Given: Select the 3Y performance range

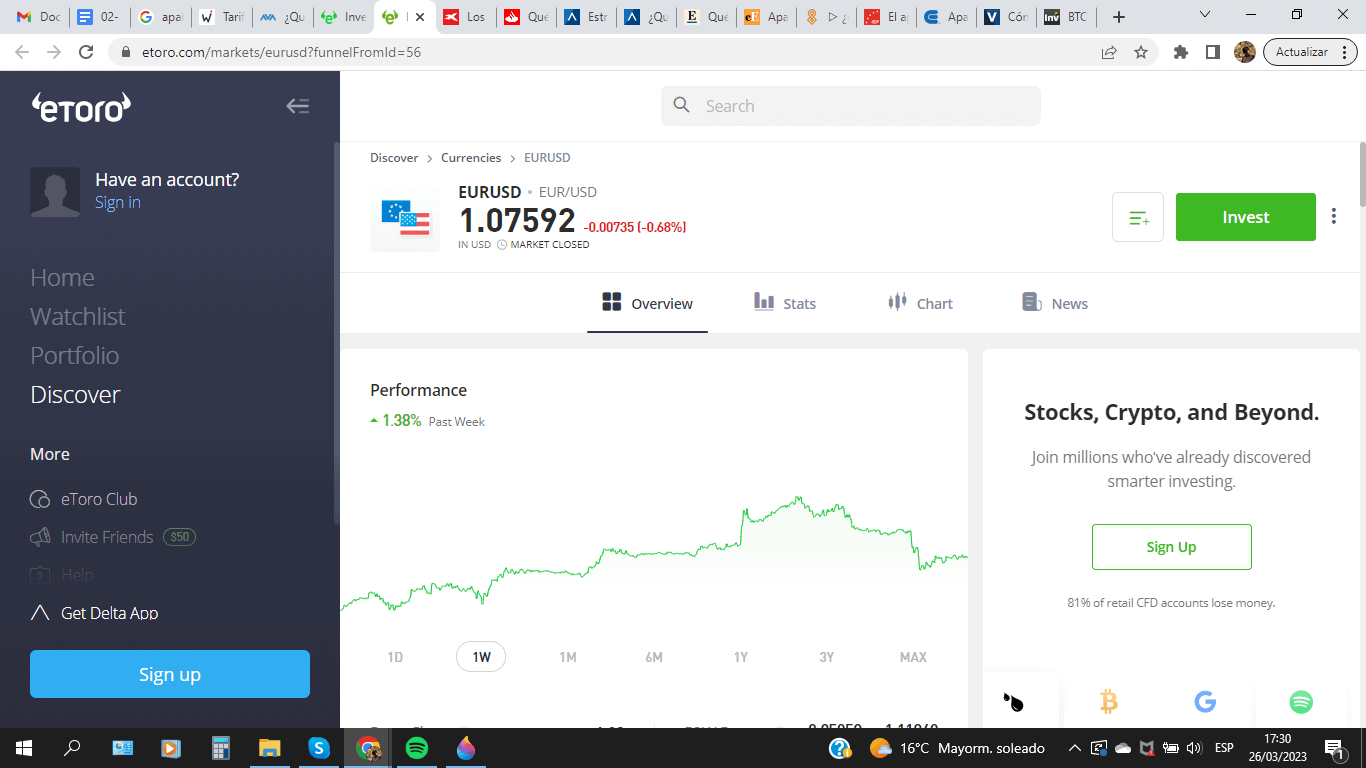Looking at the screenshot, I should point(827,657).
